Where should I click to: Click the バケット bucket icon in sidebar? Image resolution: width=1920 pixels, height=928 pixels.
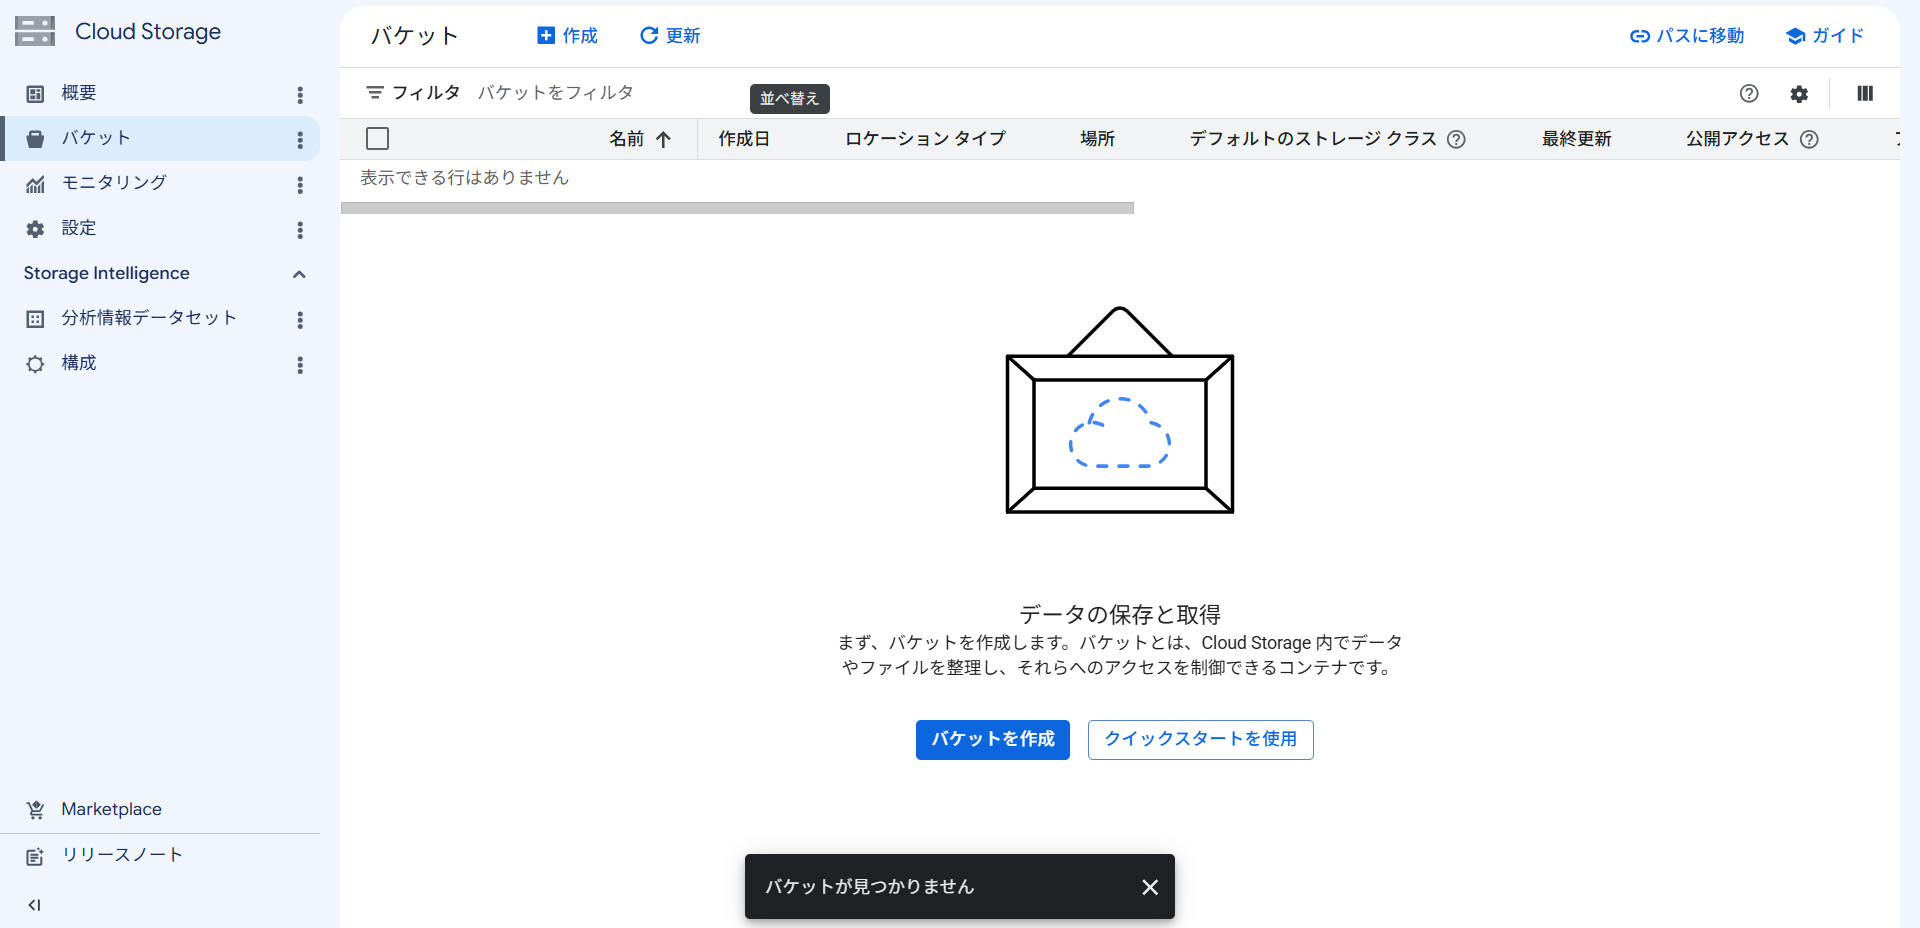point(35,139)
